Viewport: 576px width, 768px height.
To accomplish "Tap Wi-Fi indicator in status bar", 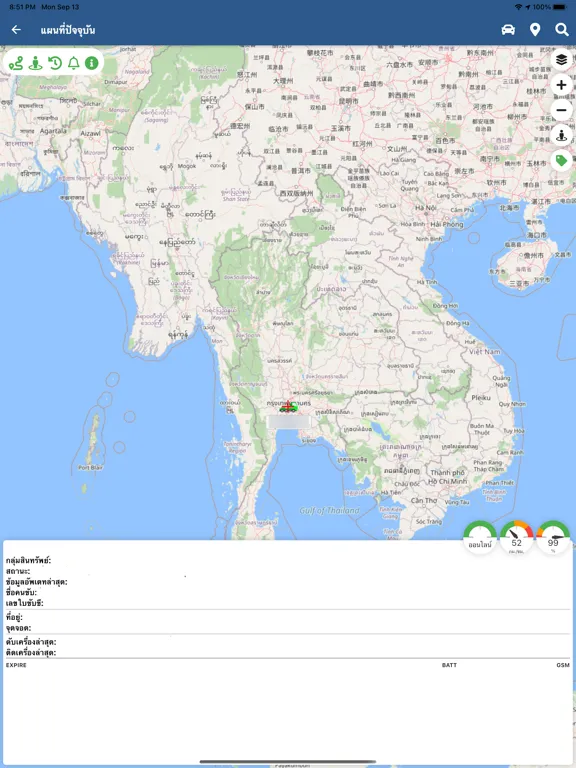I will [x=518, y=7].
